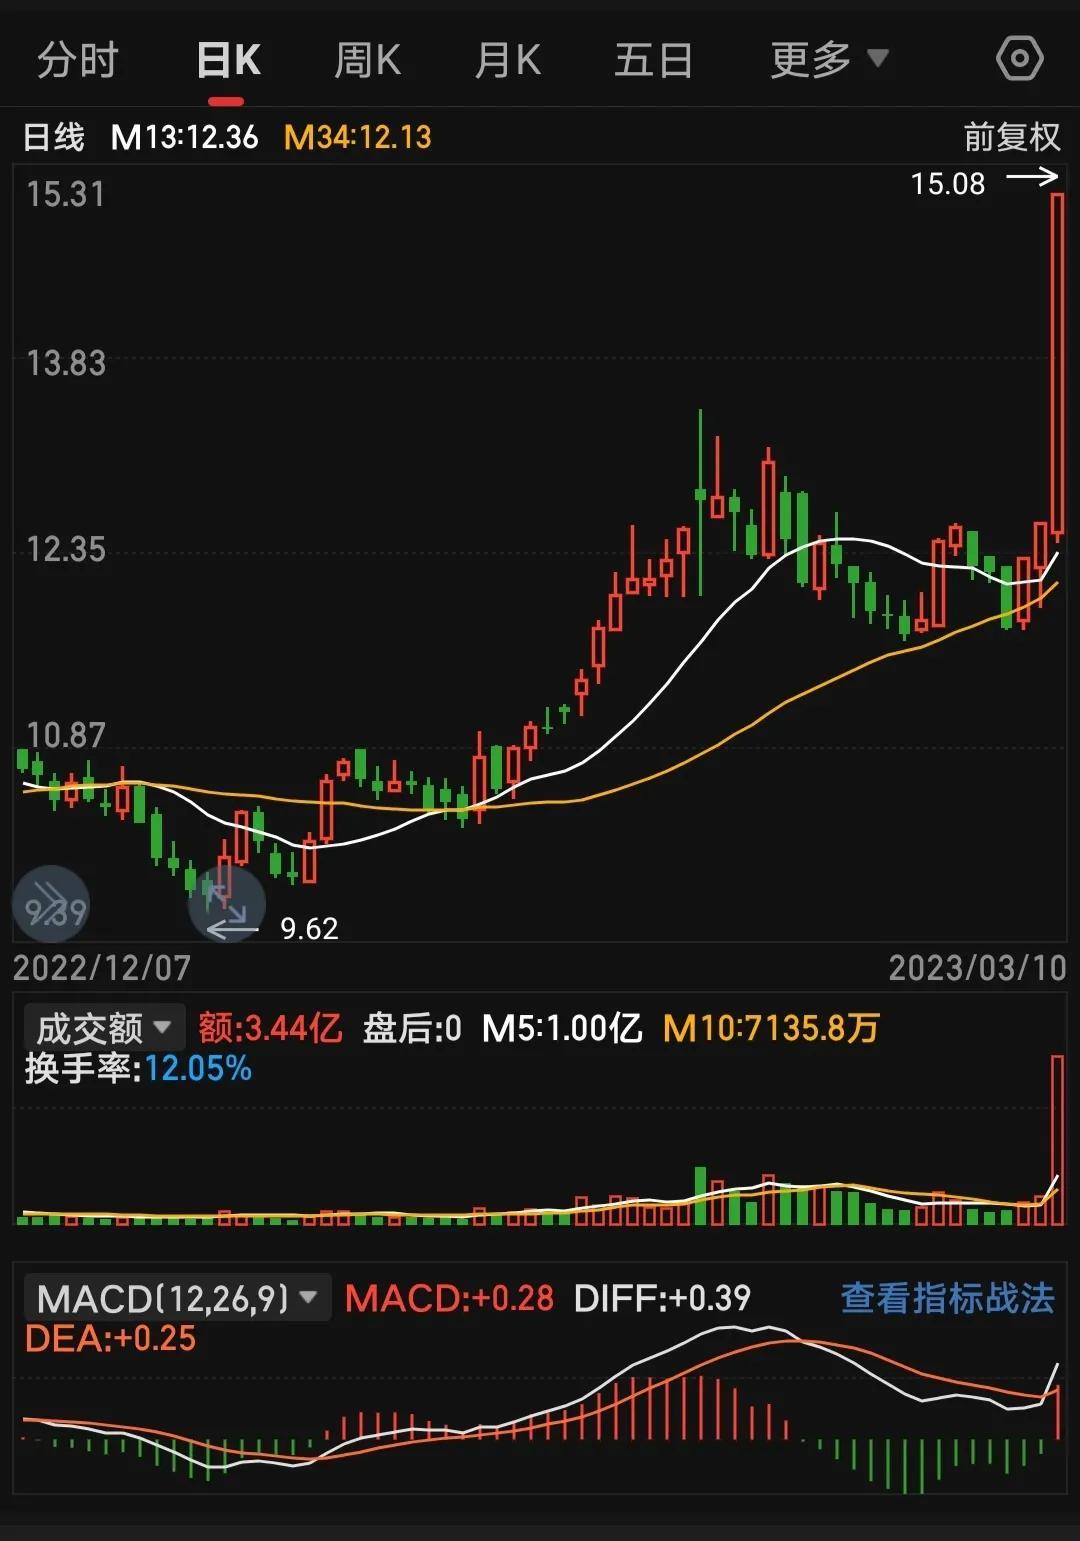
Task: Tap the MACD:+0.28 value
Action: pos(449,1298)
